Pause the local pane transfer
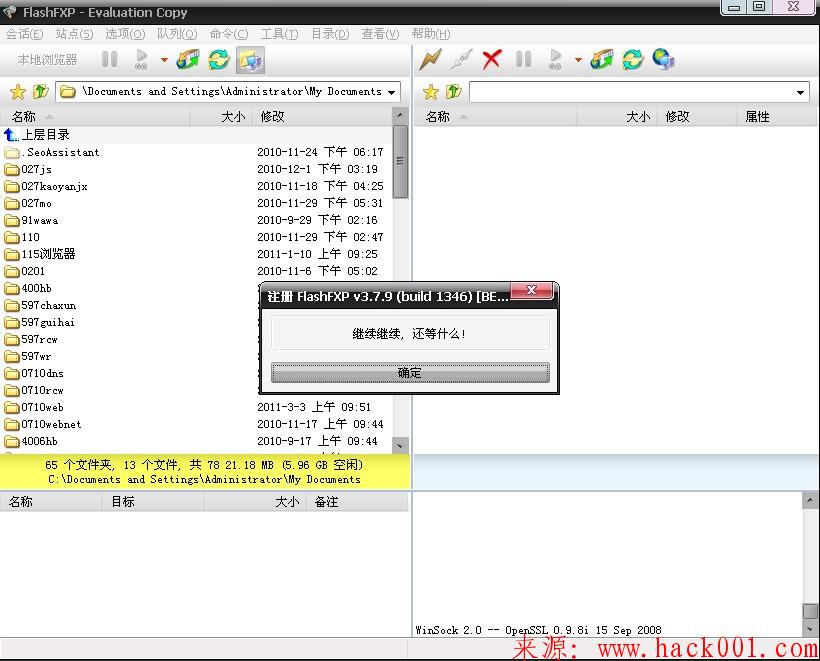Viewport: 820px width, 661px height. 110,59
